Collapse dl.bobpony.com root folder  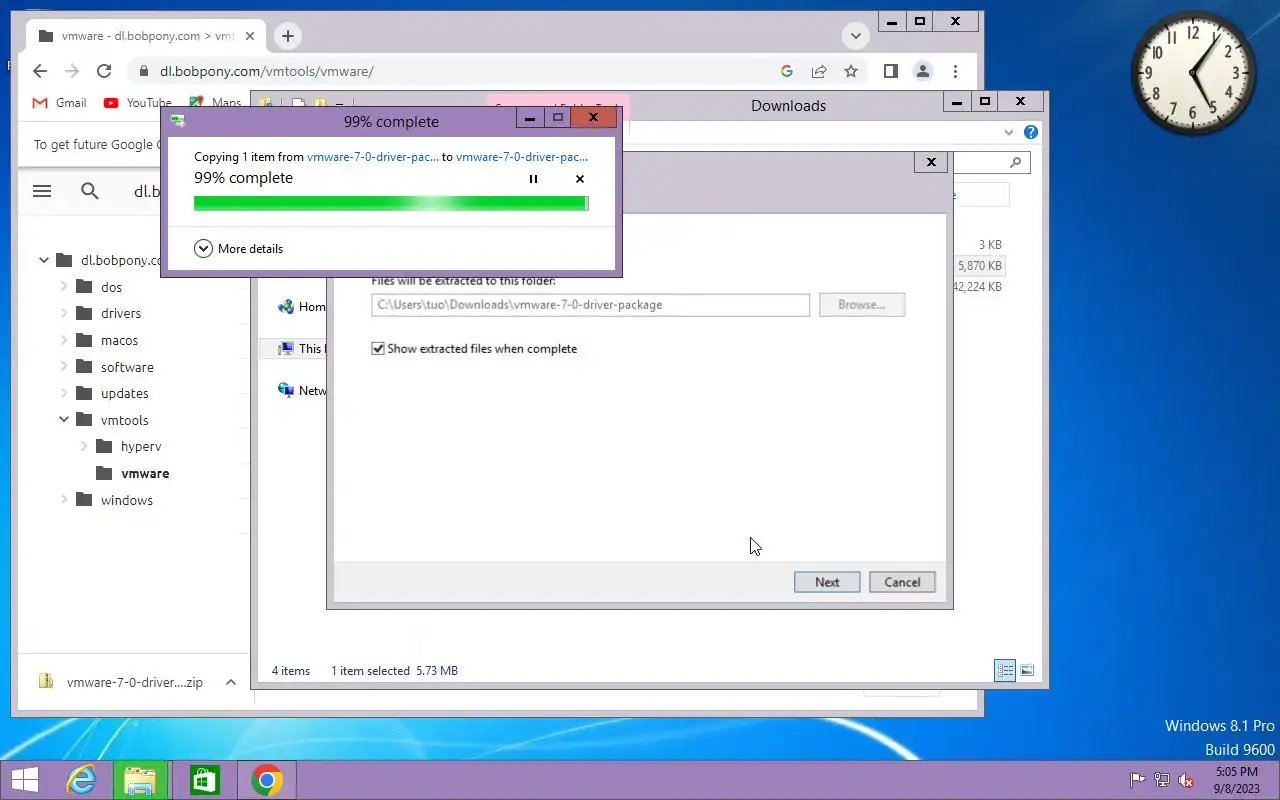pos(44,260)
